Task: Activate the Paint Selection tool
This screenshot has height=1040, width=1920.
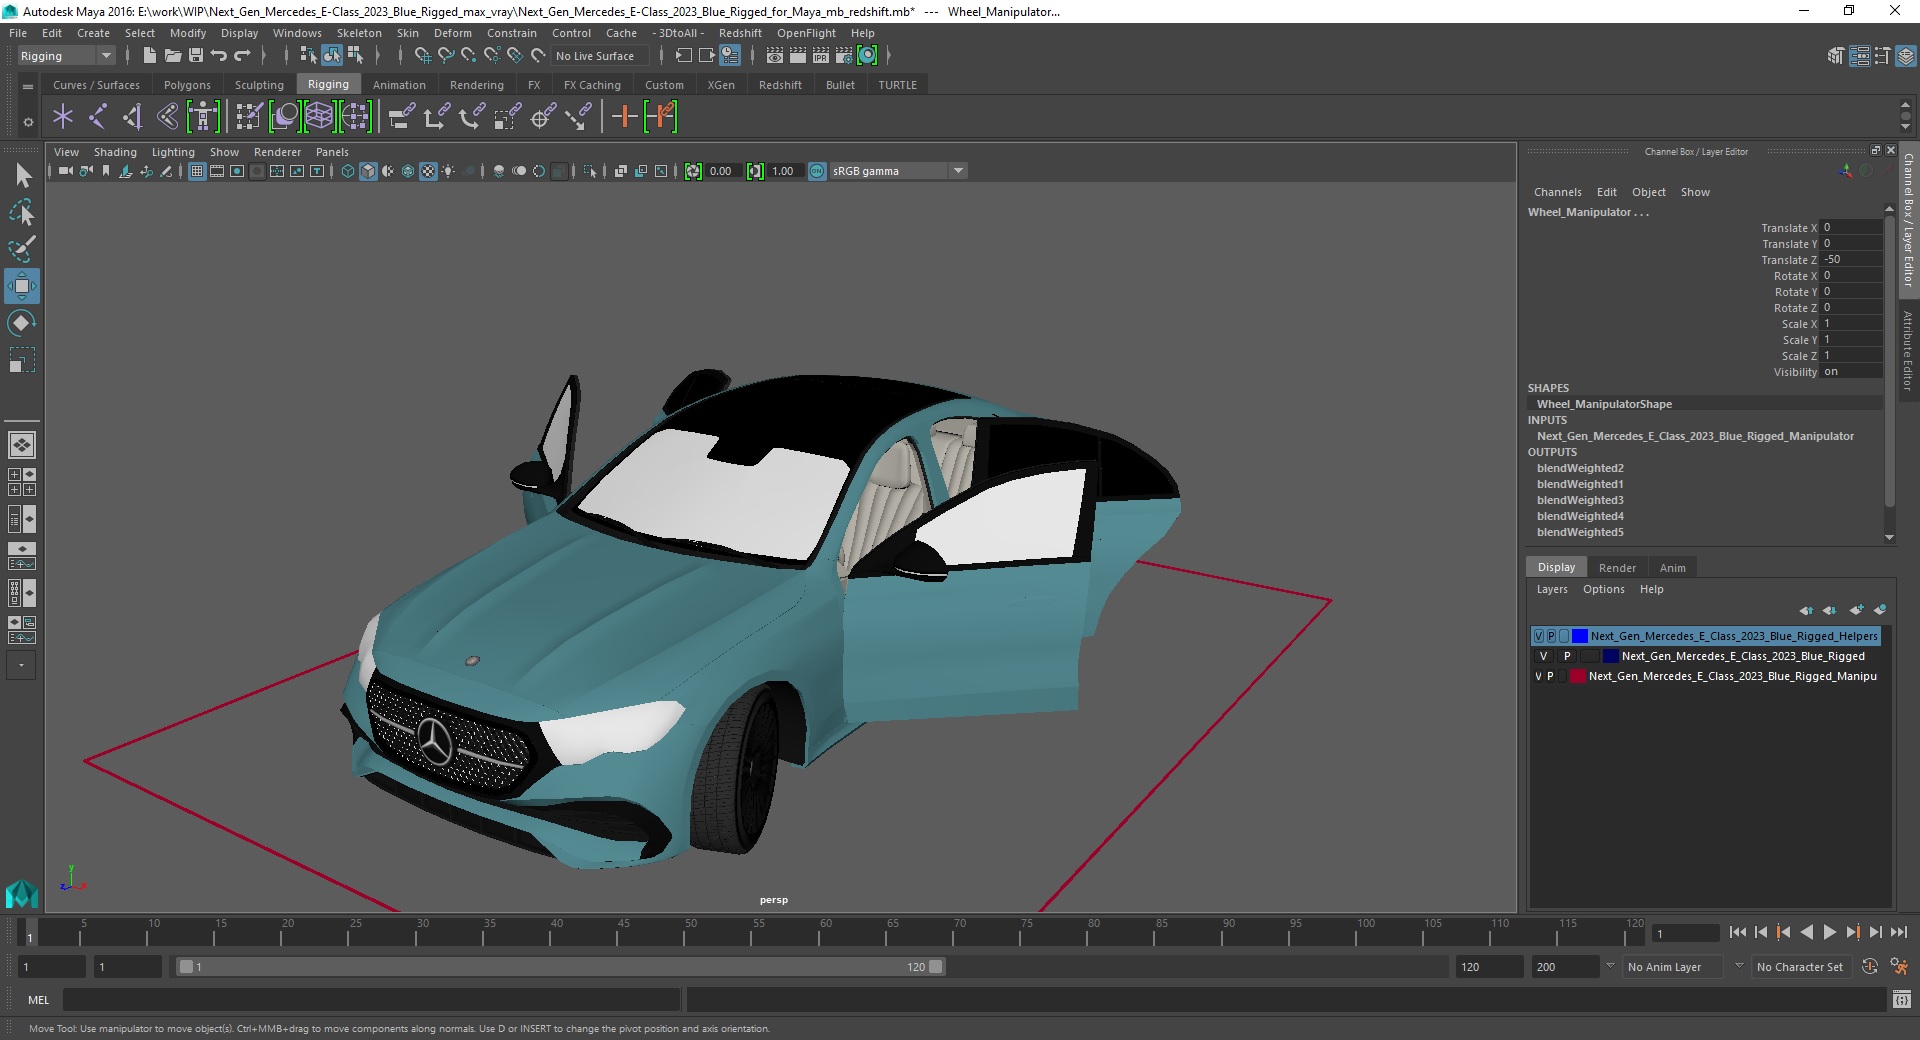Action: point(22,248)
